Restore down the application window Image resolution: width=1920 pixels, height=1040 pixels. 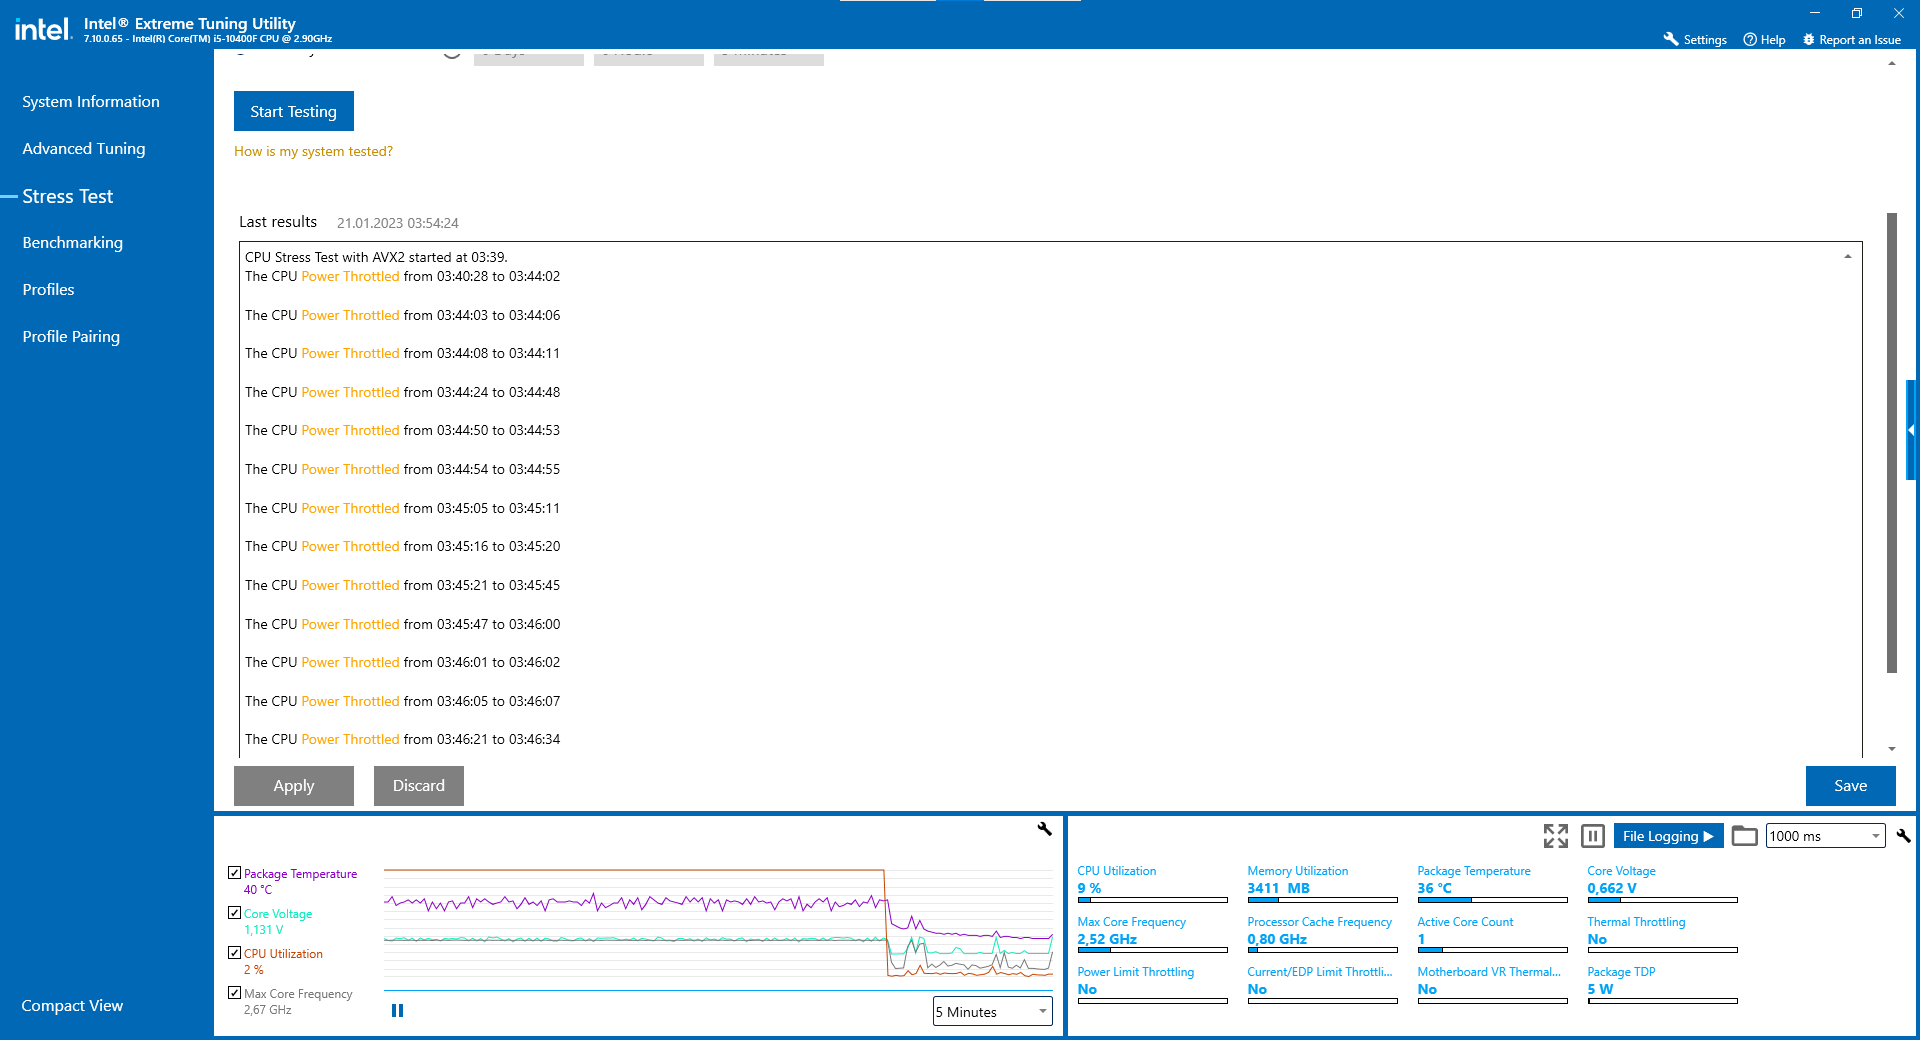[x=1857, y=13]
